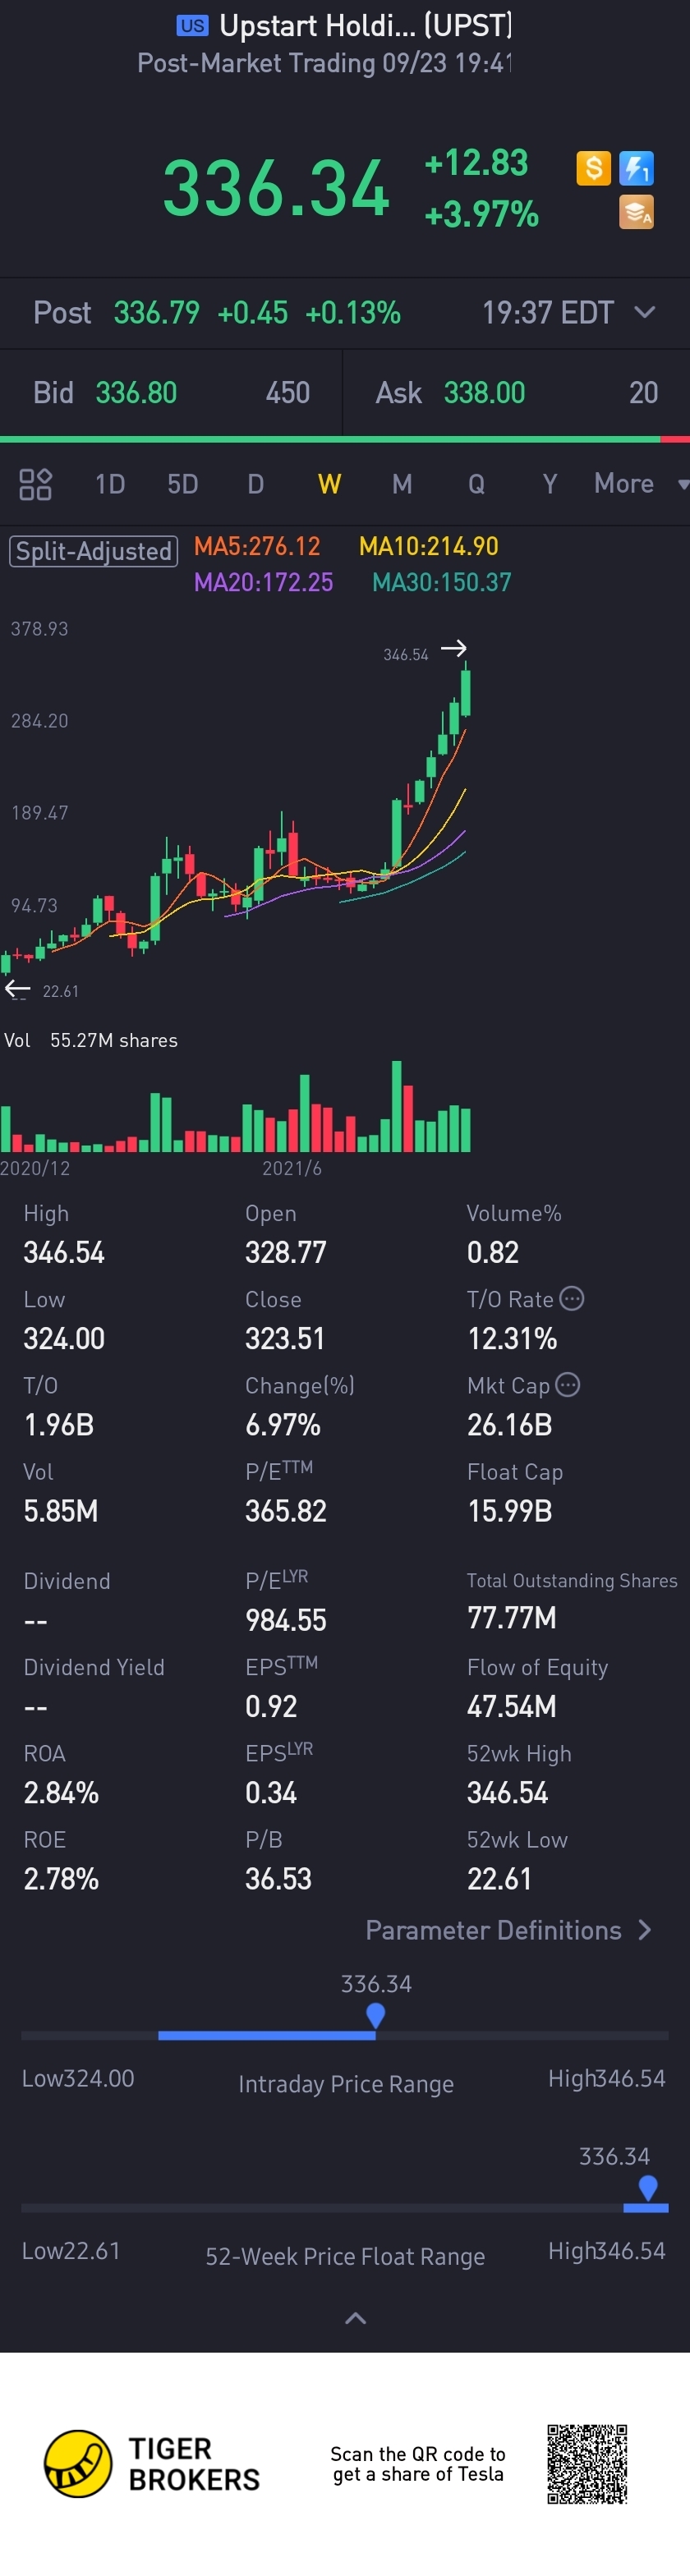Tap the Upstart Holdi... (UPST) title
The width and height of the screenshot is (690, 2576).
tap(365, 25)
